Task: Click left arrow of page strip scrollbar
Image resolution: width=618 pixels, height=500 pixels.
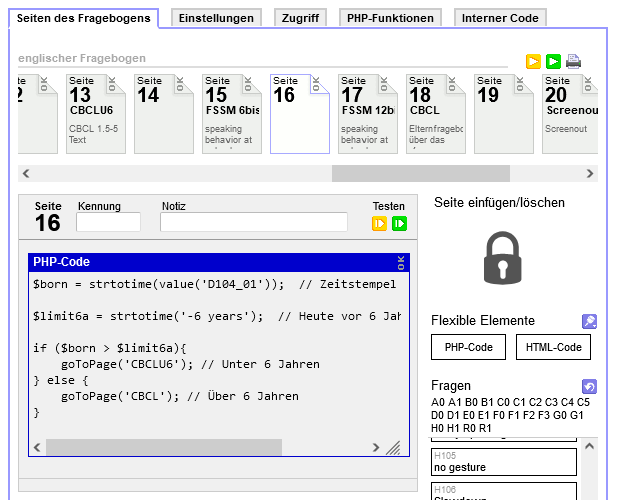Action: point(26,173)
